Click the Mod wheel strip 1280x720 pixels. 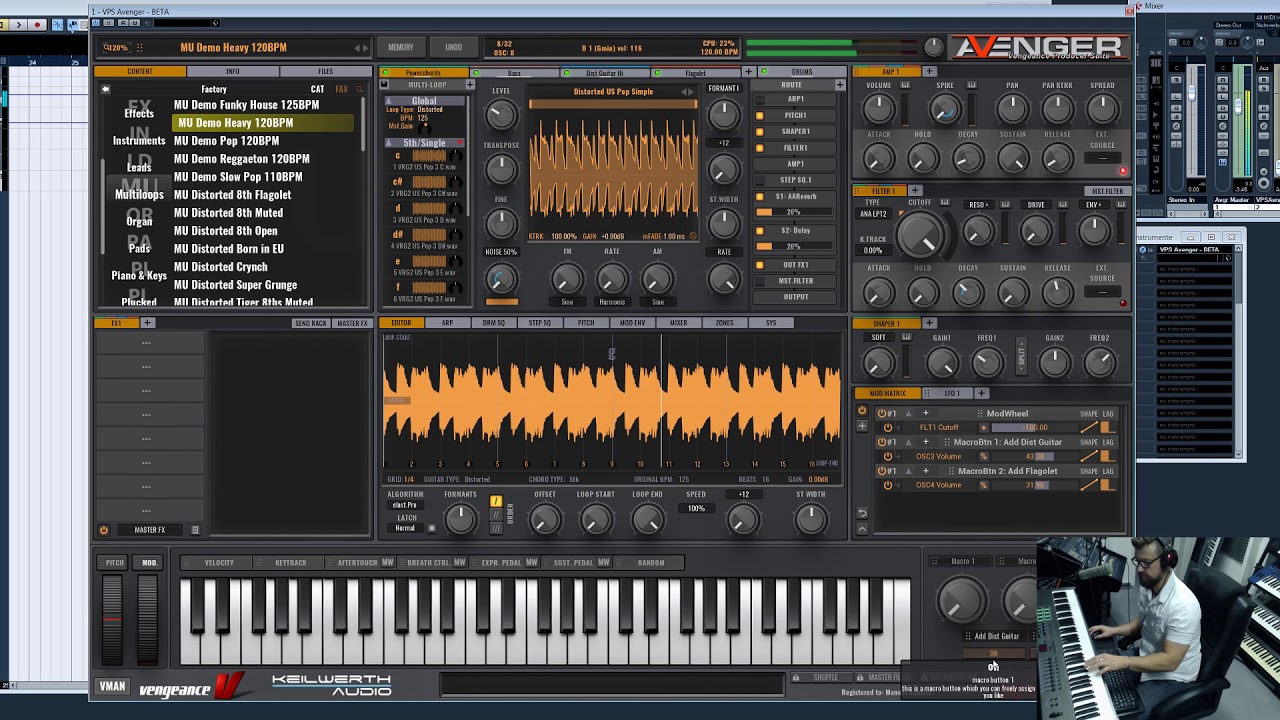pos(147,620)
